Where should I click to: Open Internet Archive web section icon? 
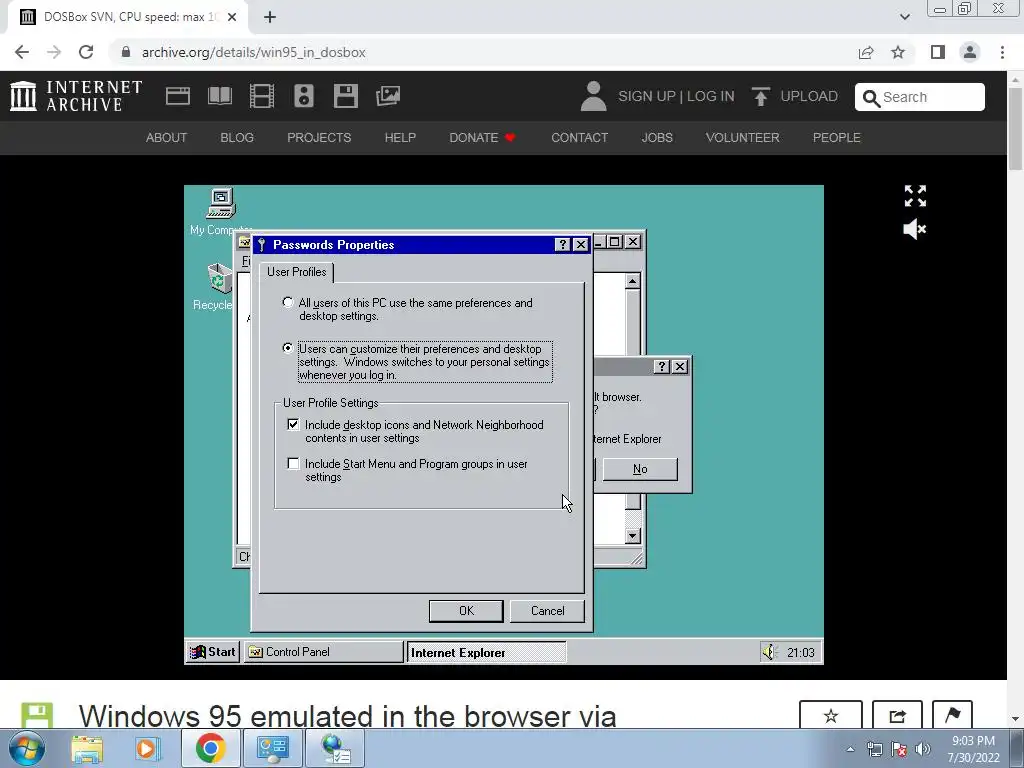click(x=178, y=96)
